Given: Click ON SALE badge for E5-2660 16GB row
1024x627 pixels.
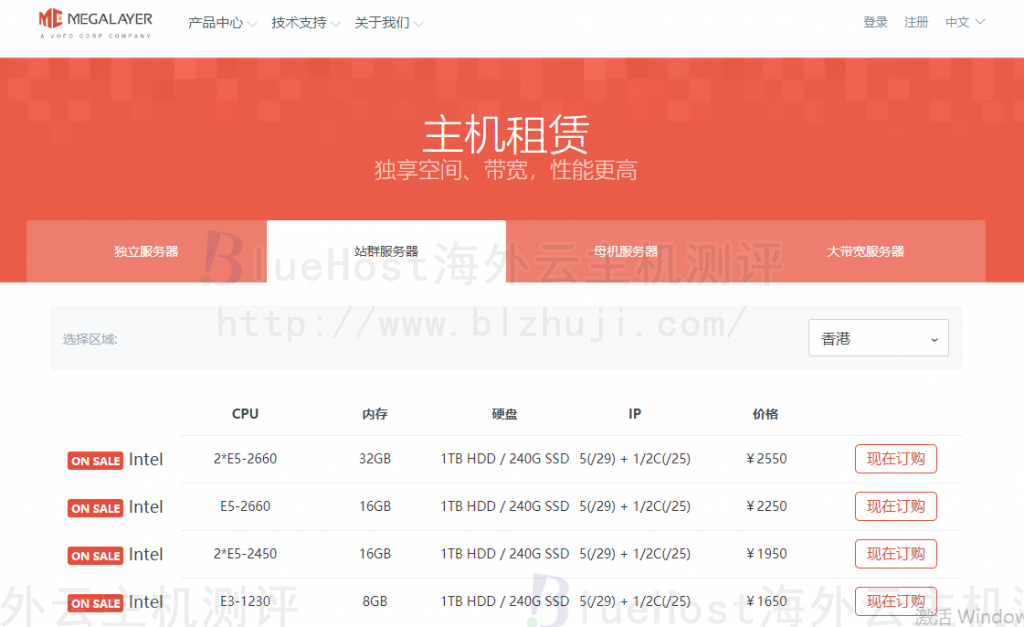Looking at the screenshot, I should pos(95,508).
